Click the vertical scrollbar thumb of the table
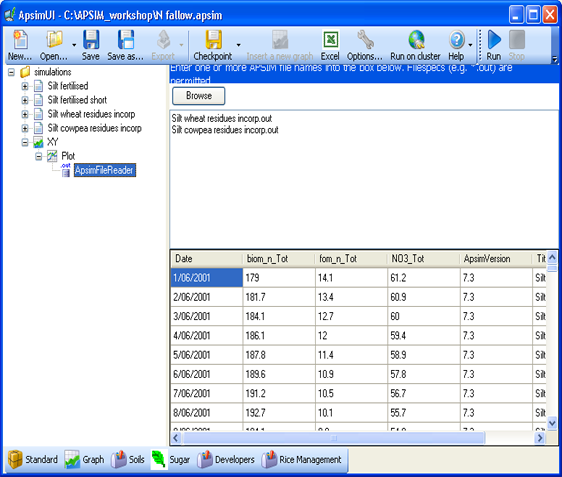562x477 pixels. click(x=552, y=268)
